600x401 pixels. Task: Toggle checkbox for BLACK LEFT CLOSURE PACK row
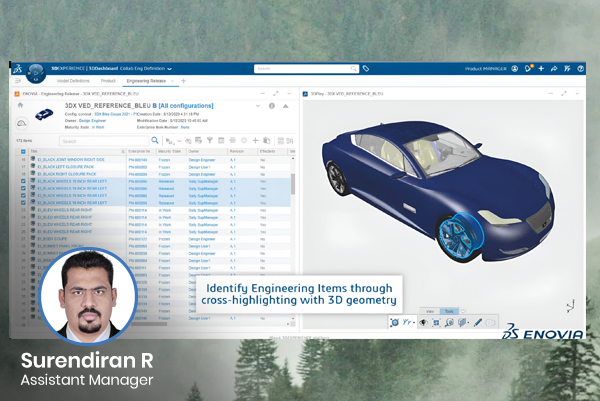(24, 166)
